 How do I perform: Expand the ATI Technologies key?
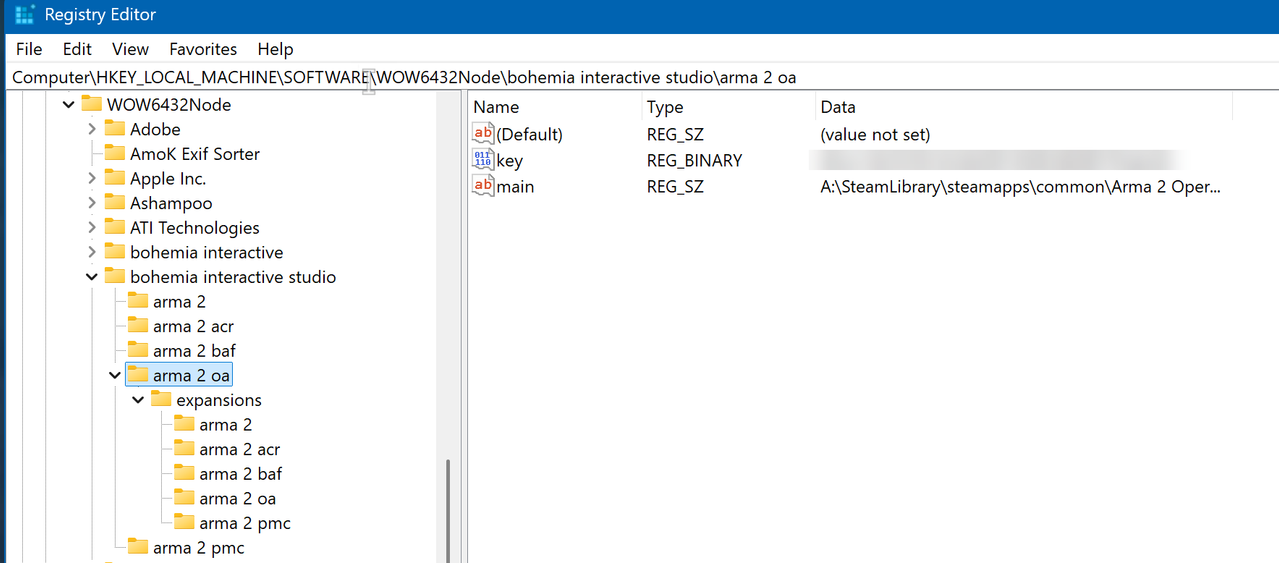[92, 227]
